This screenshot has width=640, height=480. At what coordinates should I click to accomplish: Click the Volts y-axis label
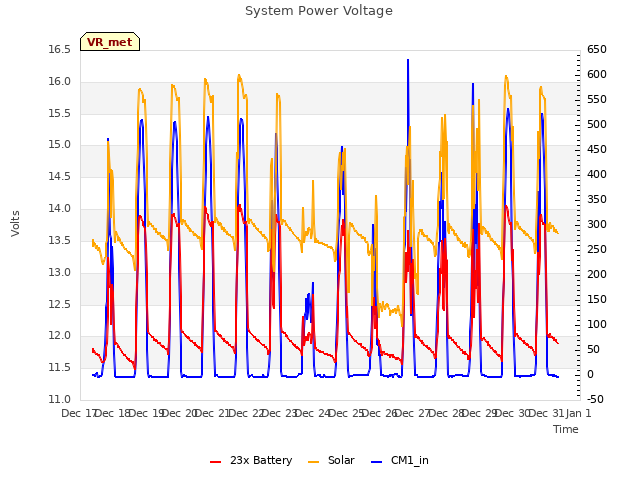point(16,224)
